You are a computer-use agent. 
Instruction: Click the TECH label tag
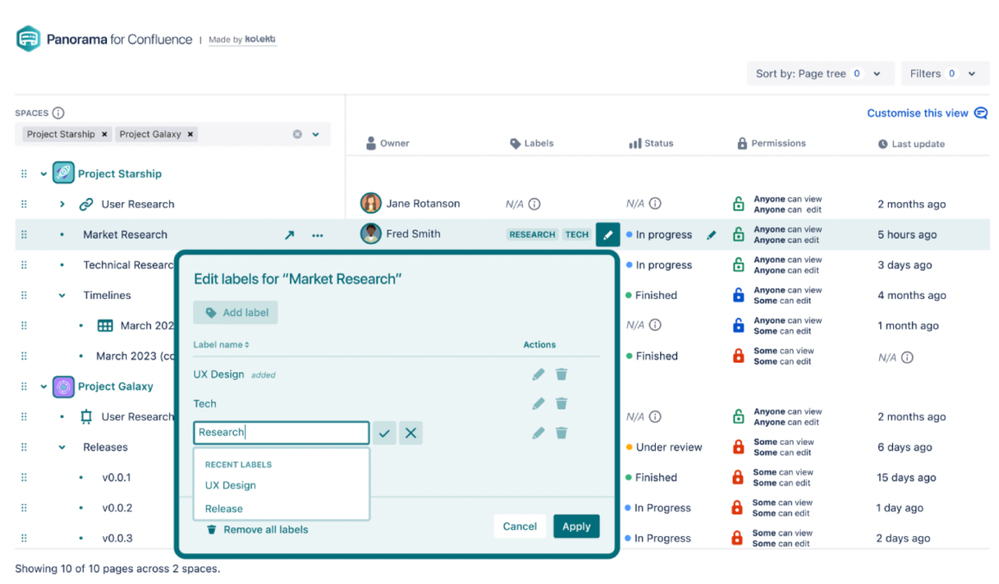point(577,235)
